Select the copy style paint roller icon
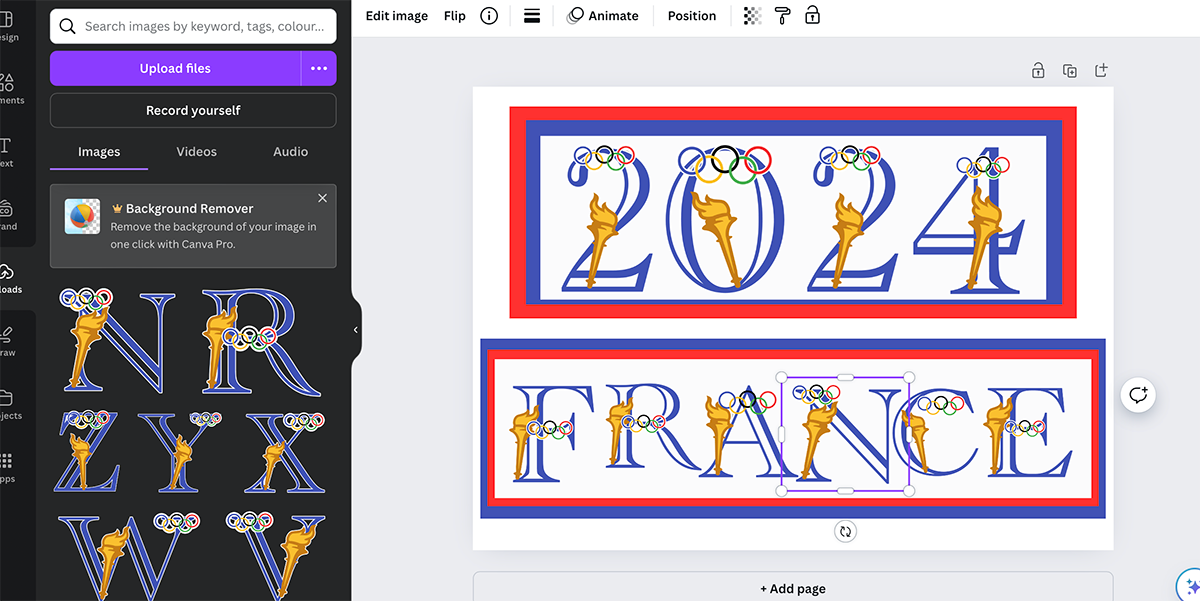1200x601 pixels. (x=783, y=16)
